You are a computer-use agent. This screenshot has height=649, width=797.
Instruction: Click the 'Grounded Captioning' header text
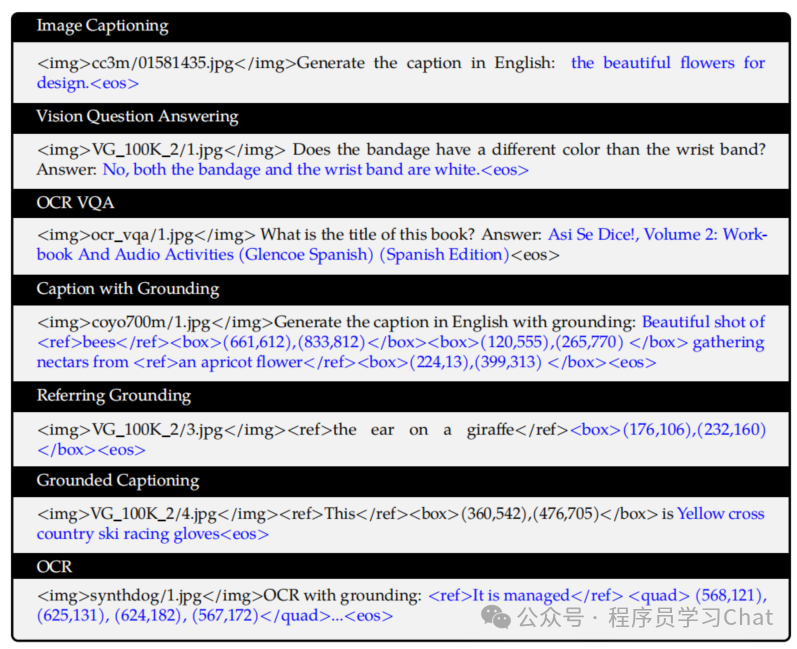(x=118, y=480)
